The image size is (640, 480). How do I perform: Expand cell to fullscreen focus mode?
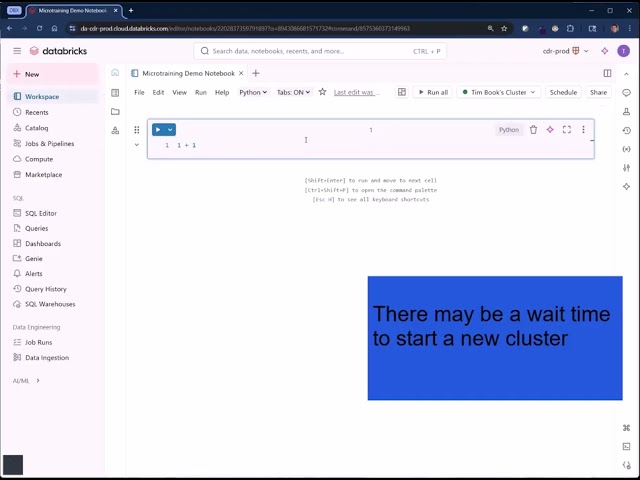click(x=567, y=130)
